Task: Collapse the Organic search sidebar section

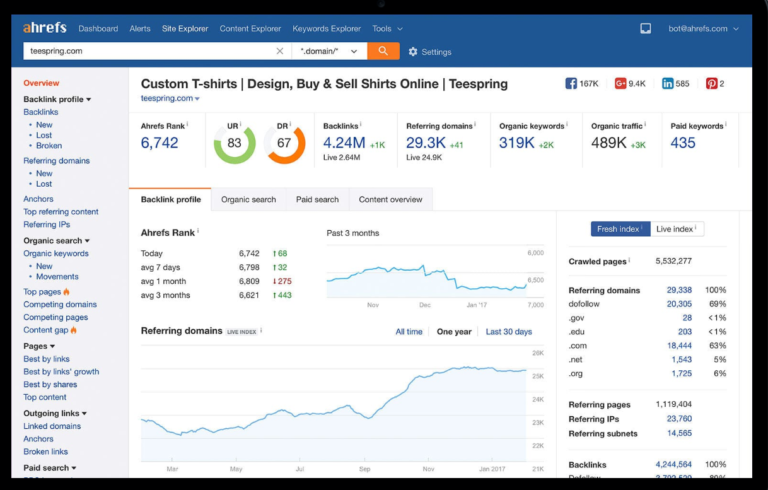Action: tap(56, 241)
